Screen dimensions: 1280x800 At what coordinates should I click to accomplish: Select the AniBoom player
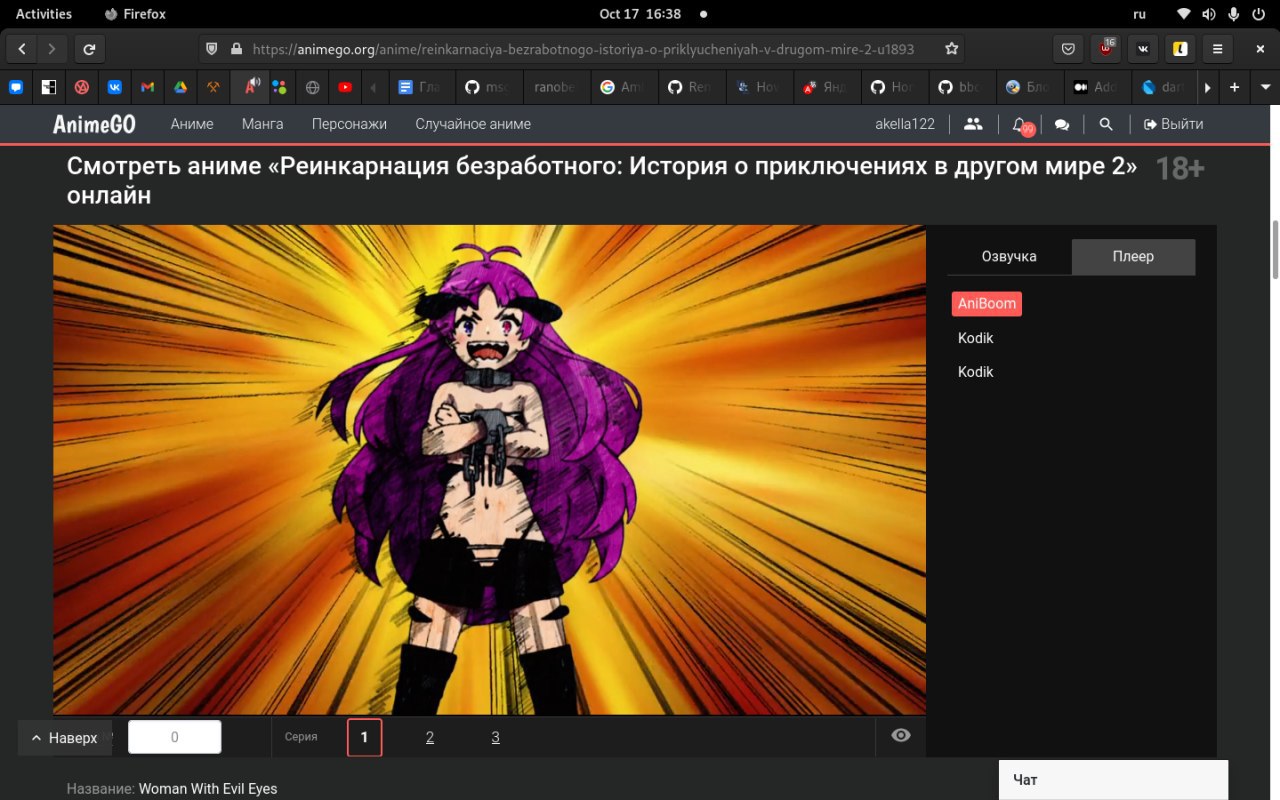point(987,304)
